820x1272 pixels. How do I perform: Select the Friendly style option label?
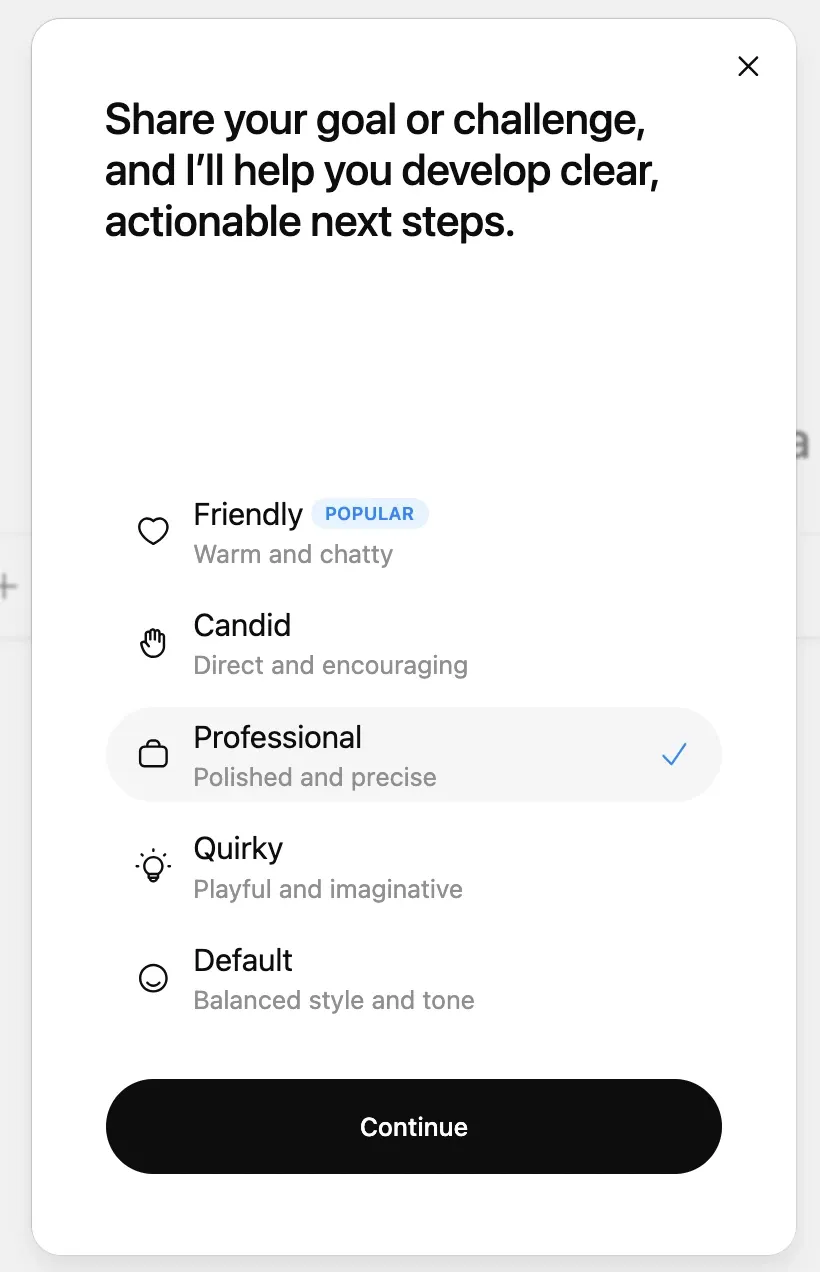pyautogui.click(x=247, y=514)
